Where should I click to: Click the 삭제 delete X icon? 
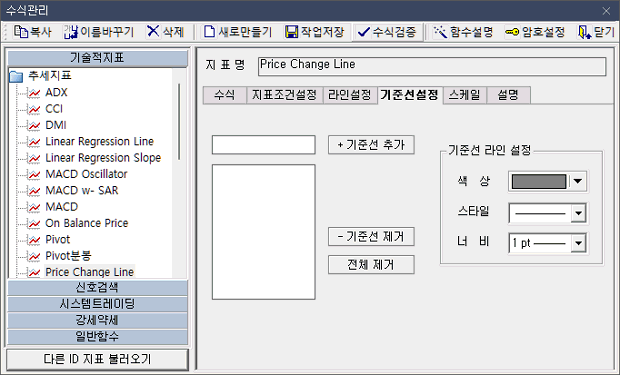click(153, 31)
